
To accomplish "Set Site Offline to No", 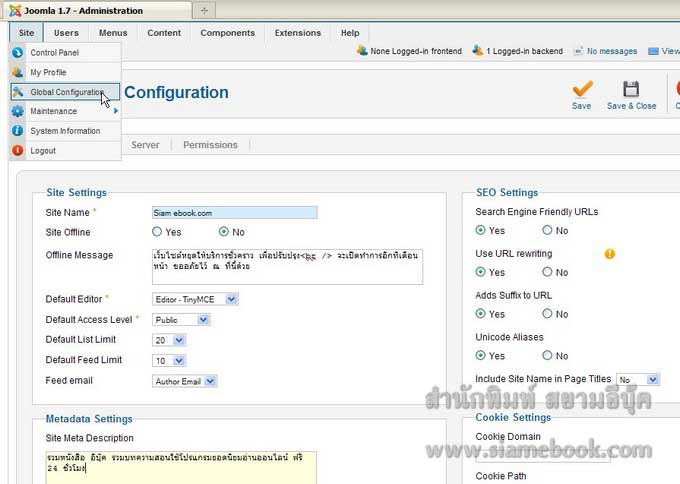I will (x=224, y=232).
